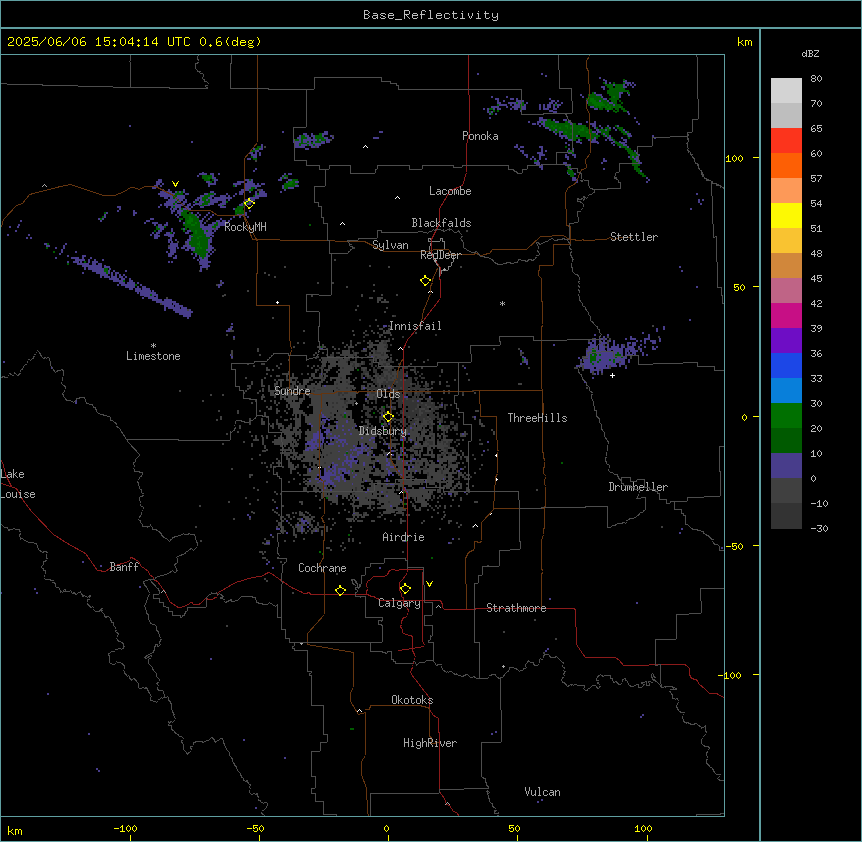This screenshot has height=842, width=862.
Task: Select the red 60-65 dBZ legend color
Action: click(x=786, y=141)
